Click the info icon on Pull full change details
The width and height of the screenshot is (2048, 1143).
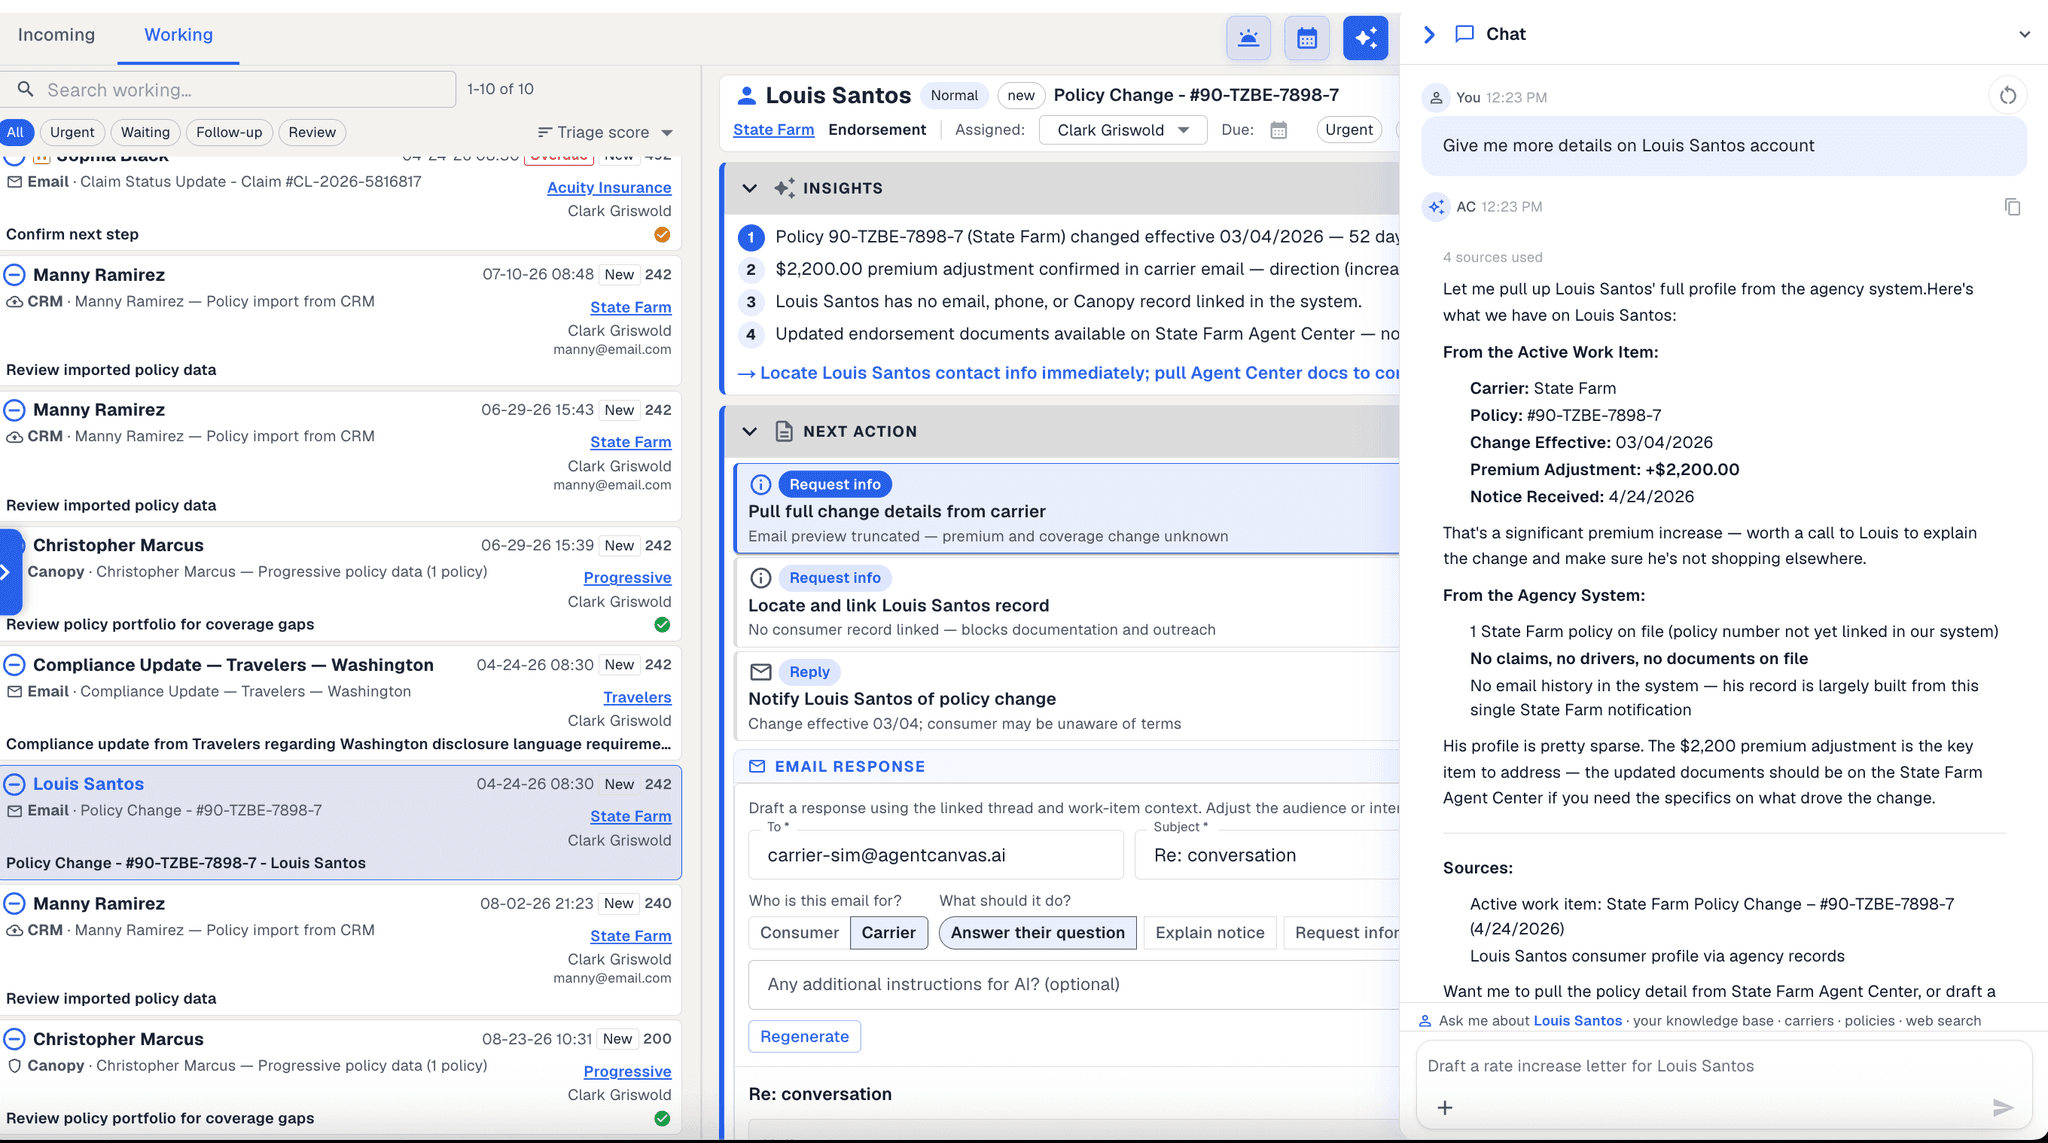(x=761, y=484)
